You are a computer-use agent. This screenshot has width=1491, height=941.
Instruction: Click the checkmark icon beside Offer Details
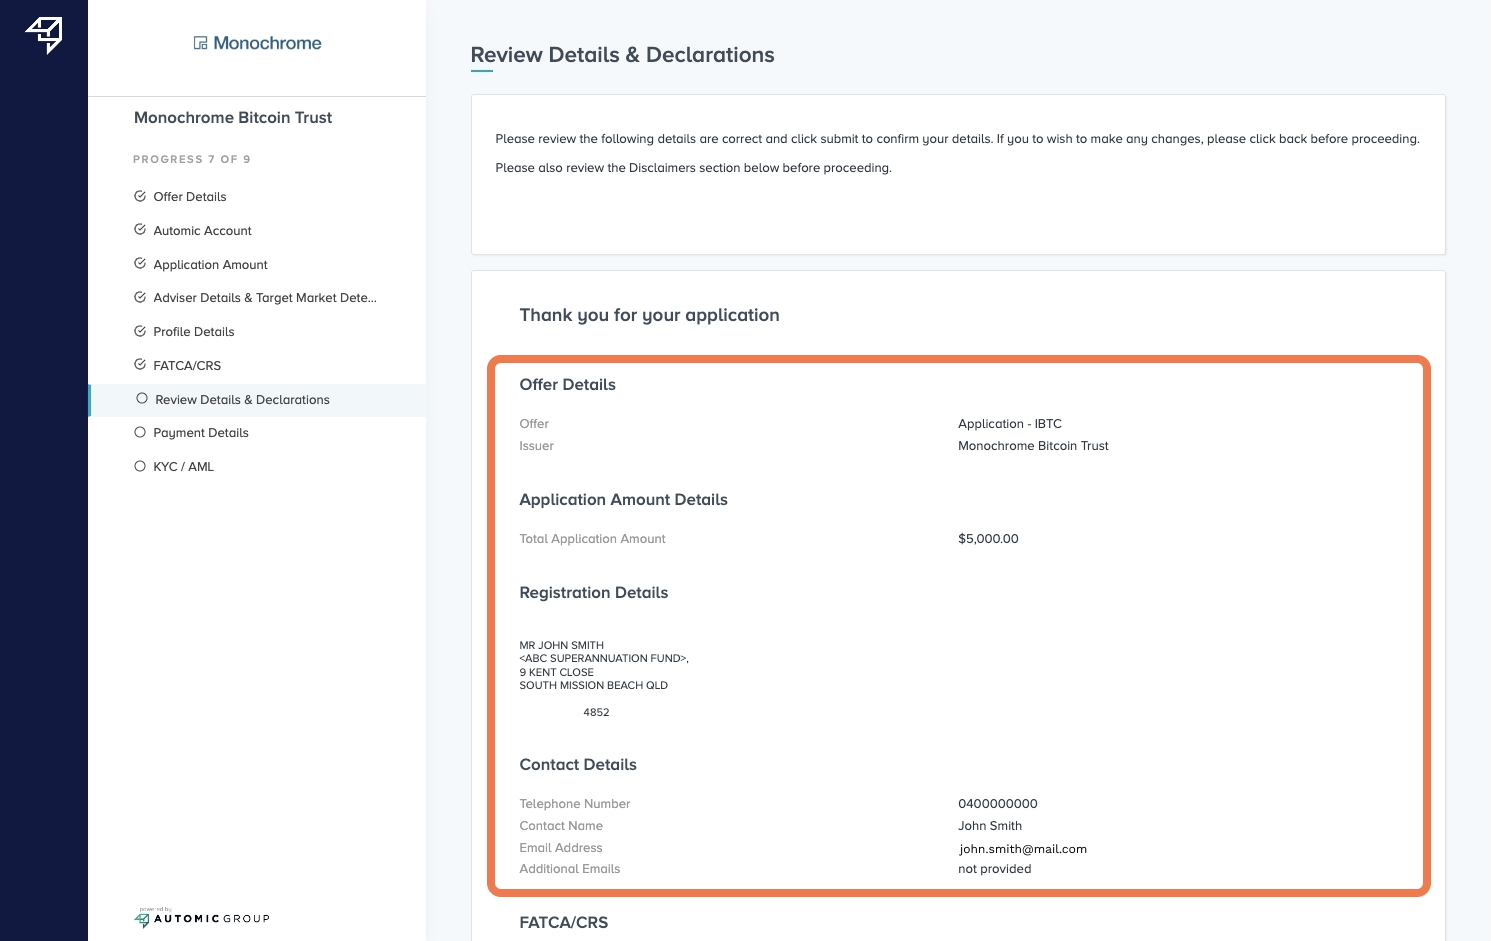pos(140,196)
